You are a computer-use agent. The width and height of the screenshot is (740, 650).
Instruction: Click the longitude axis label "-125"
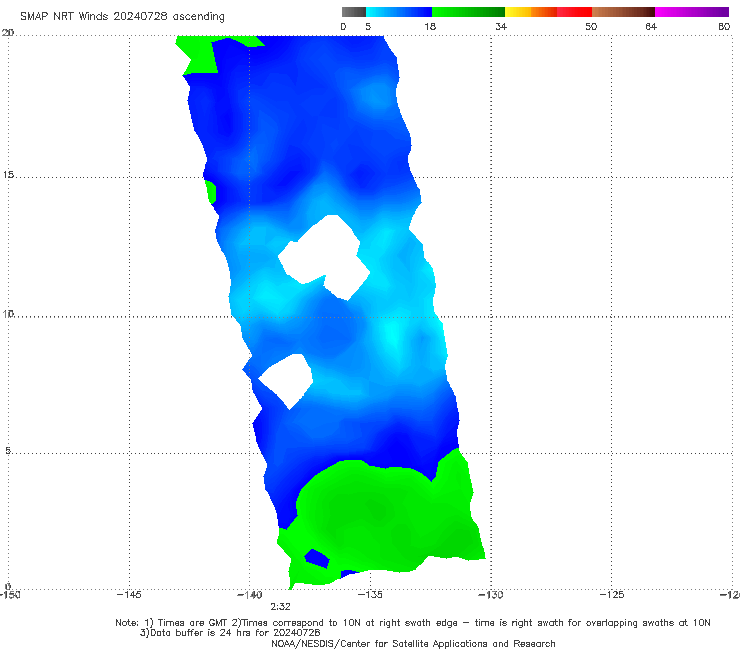(612, 595)
